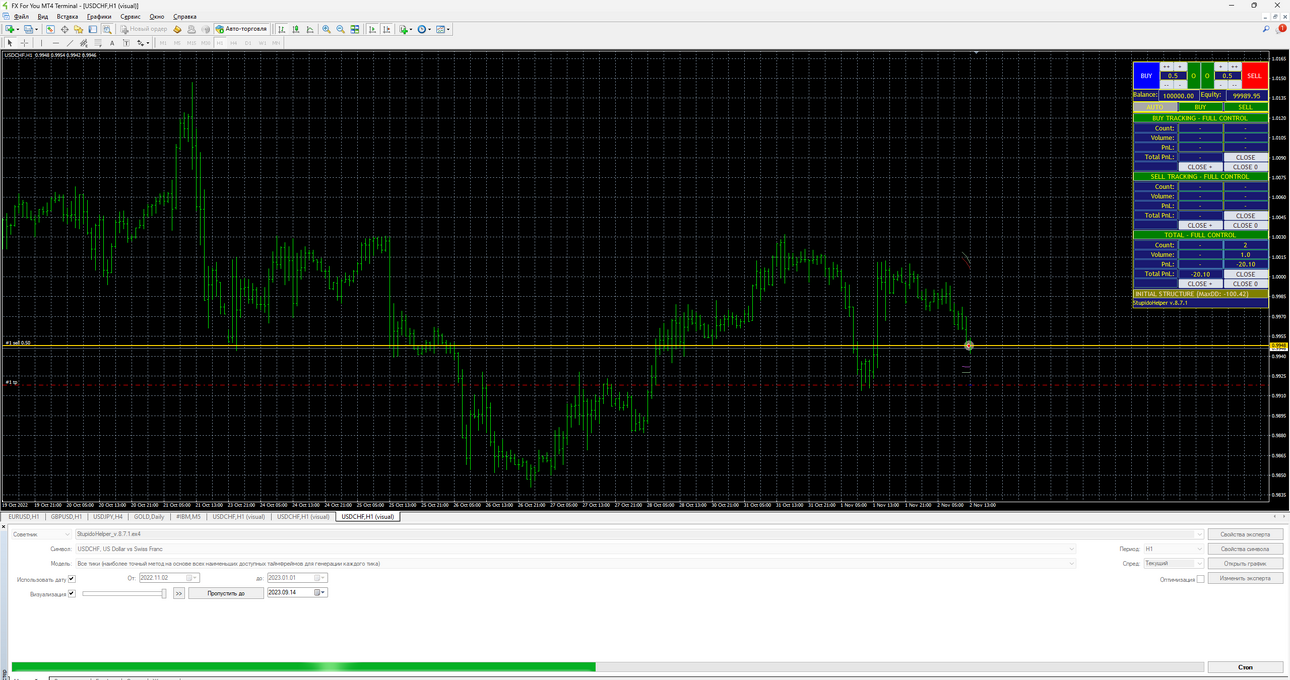The height and width of the screenshot is (680, 1290).
Task: Open the Советник type dropdown
Action: [40, 535]
